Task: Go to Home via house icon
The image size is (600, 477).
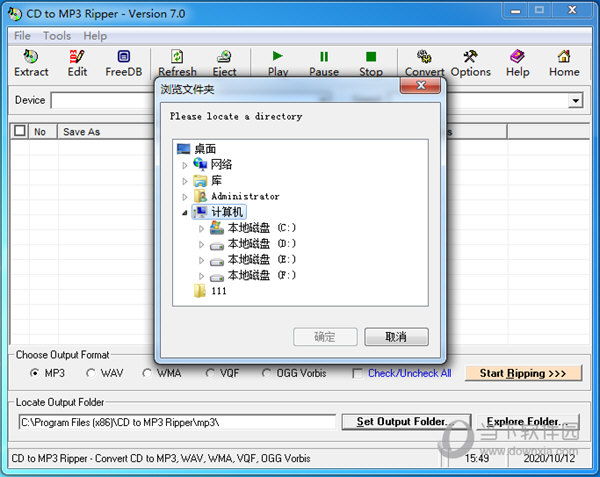Action: [564, 57]
